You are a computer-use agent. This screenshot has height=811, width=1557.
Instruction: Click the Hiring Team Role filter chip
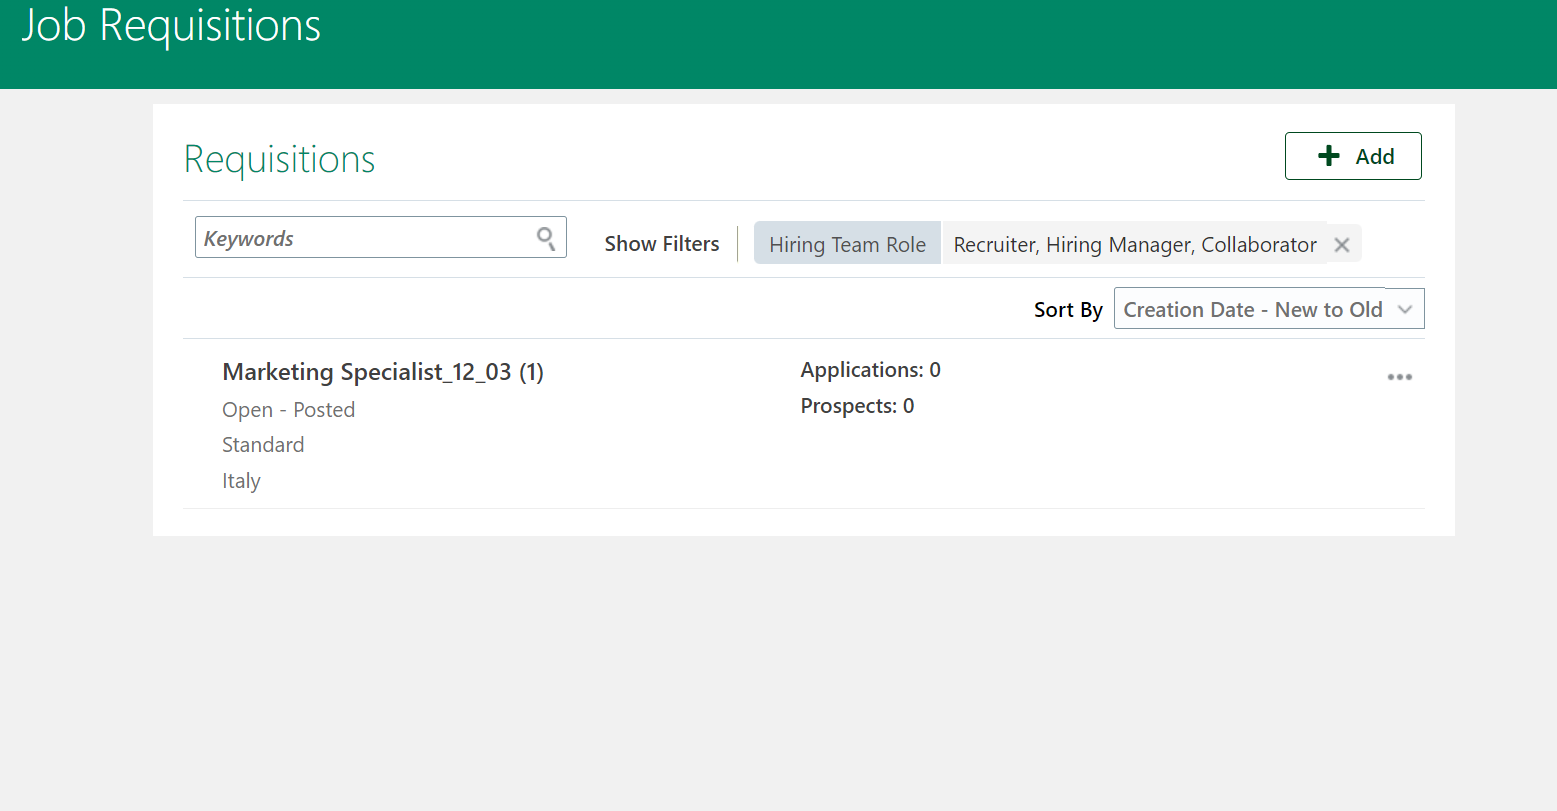pyautogui.click(x=847, y=243)
